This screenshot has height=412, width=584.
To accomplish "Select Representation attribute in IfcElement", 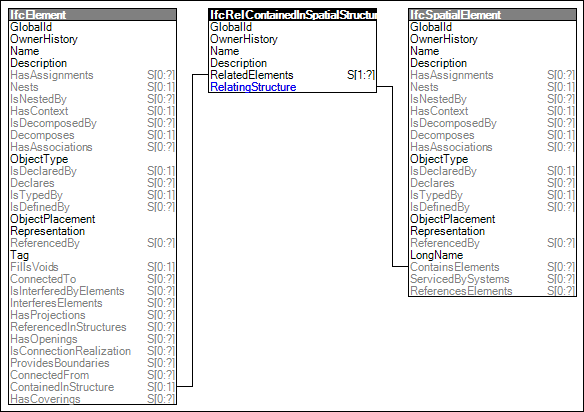I will pos(92,231).
